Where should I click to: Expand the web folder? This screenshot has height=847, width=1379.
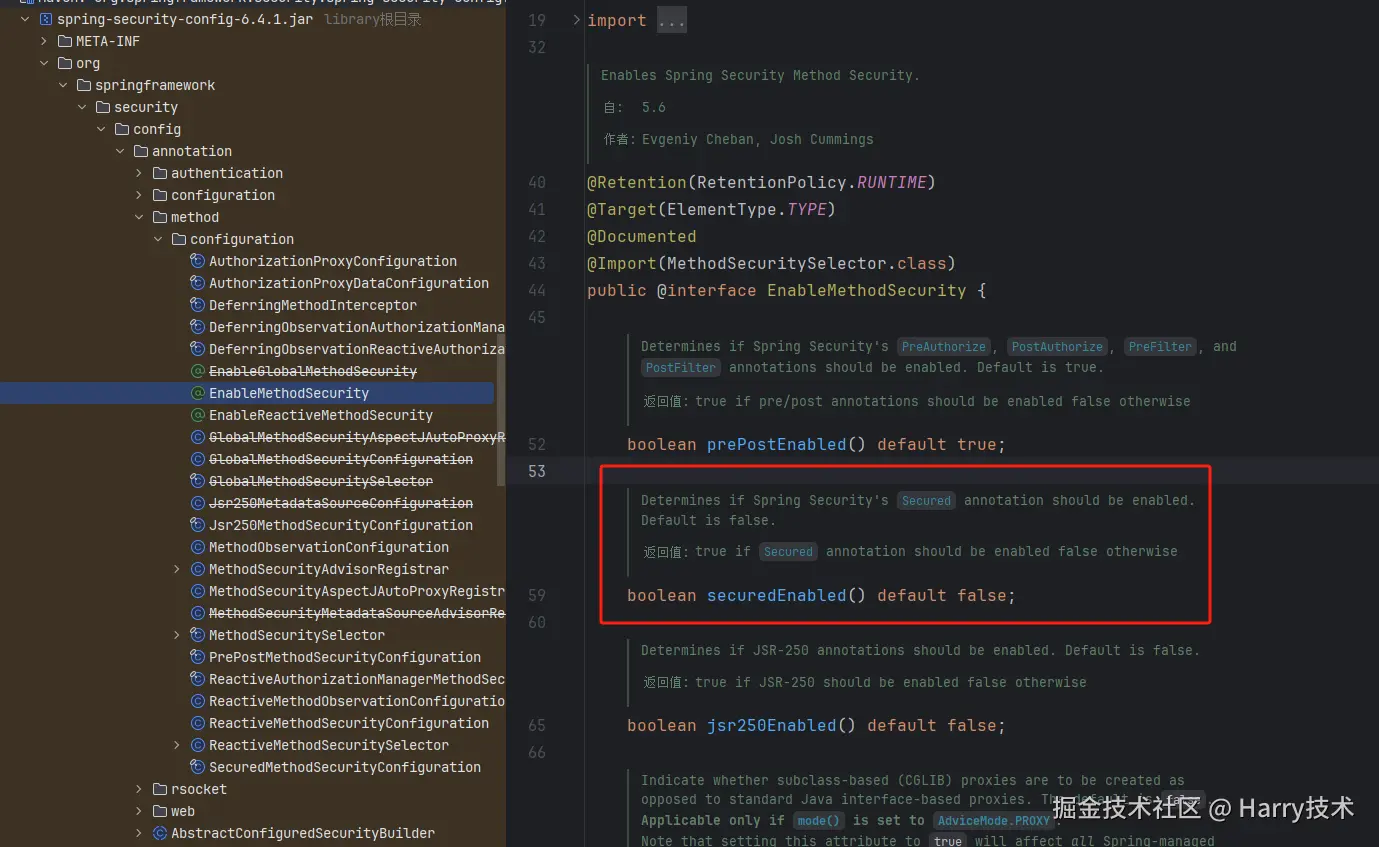pos(139,811)
